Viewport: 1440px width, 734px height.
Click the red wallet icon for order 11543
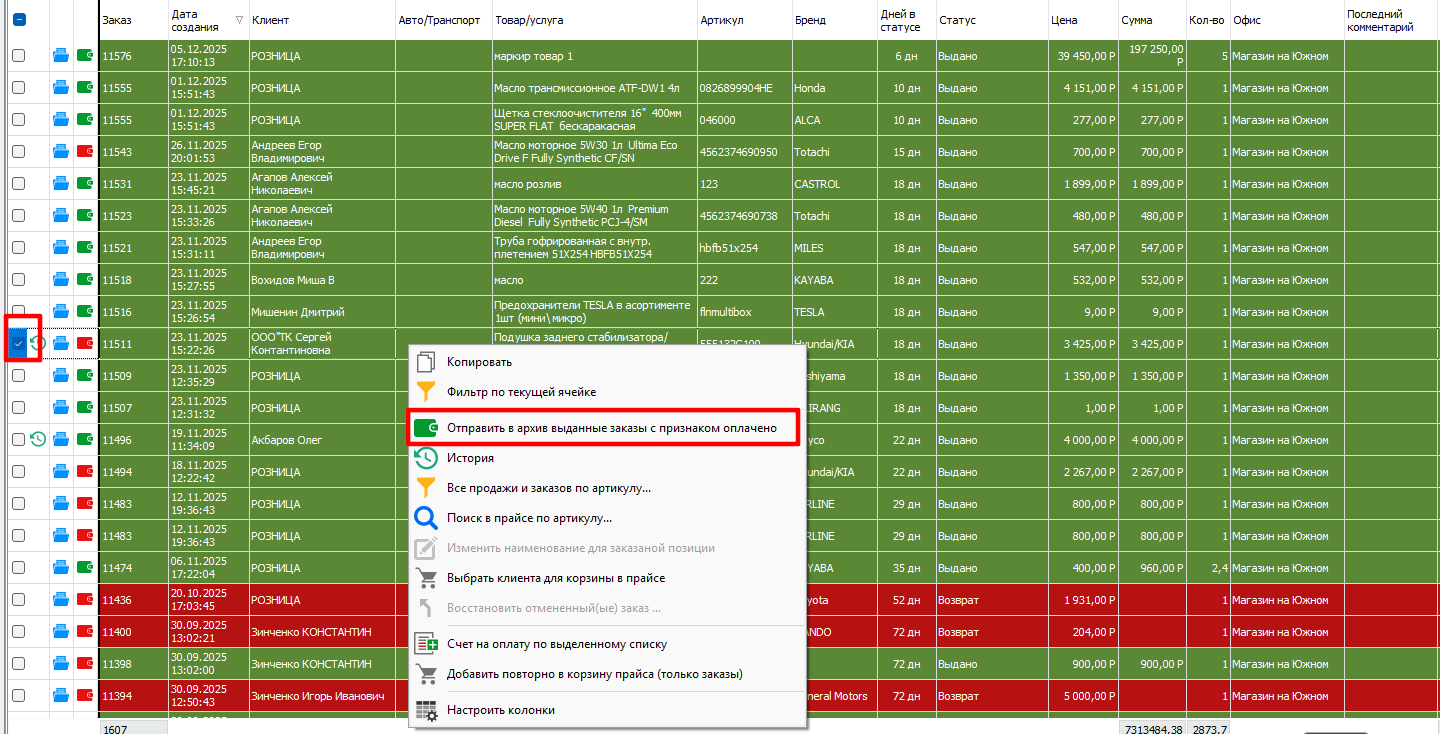(85, 152)
